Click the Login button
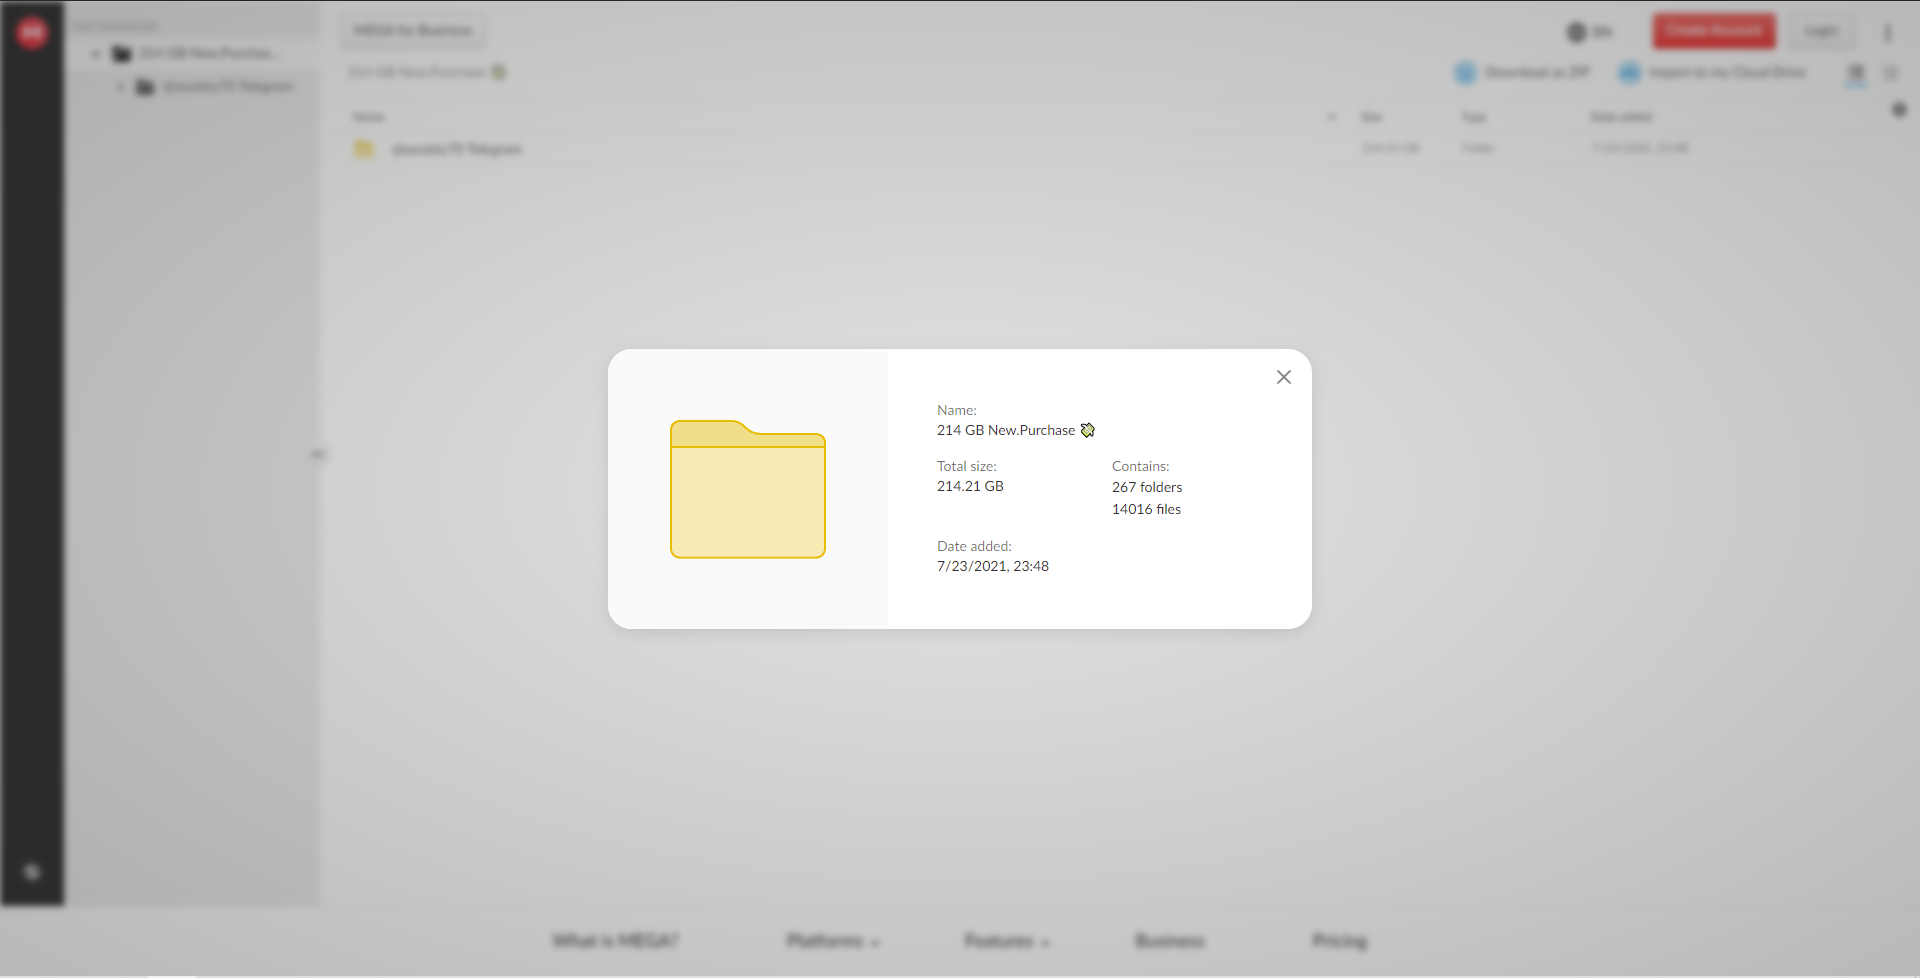1920x978 pixels. [1821, 31]
